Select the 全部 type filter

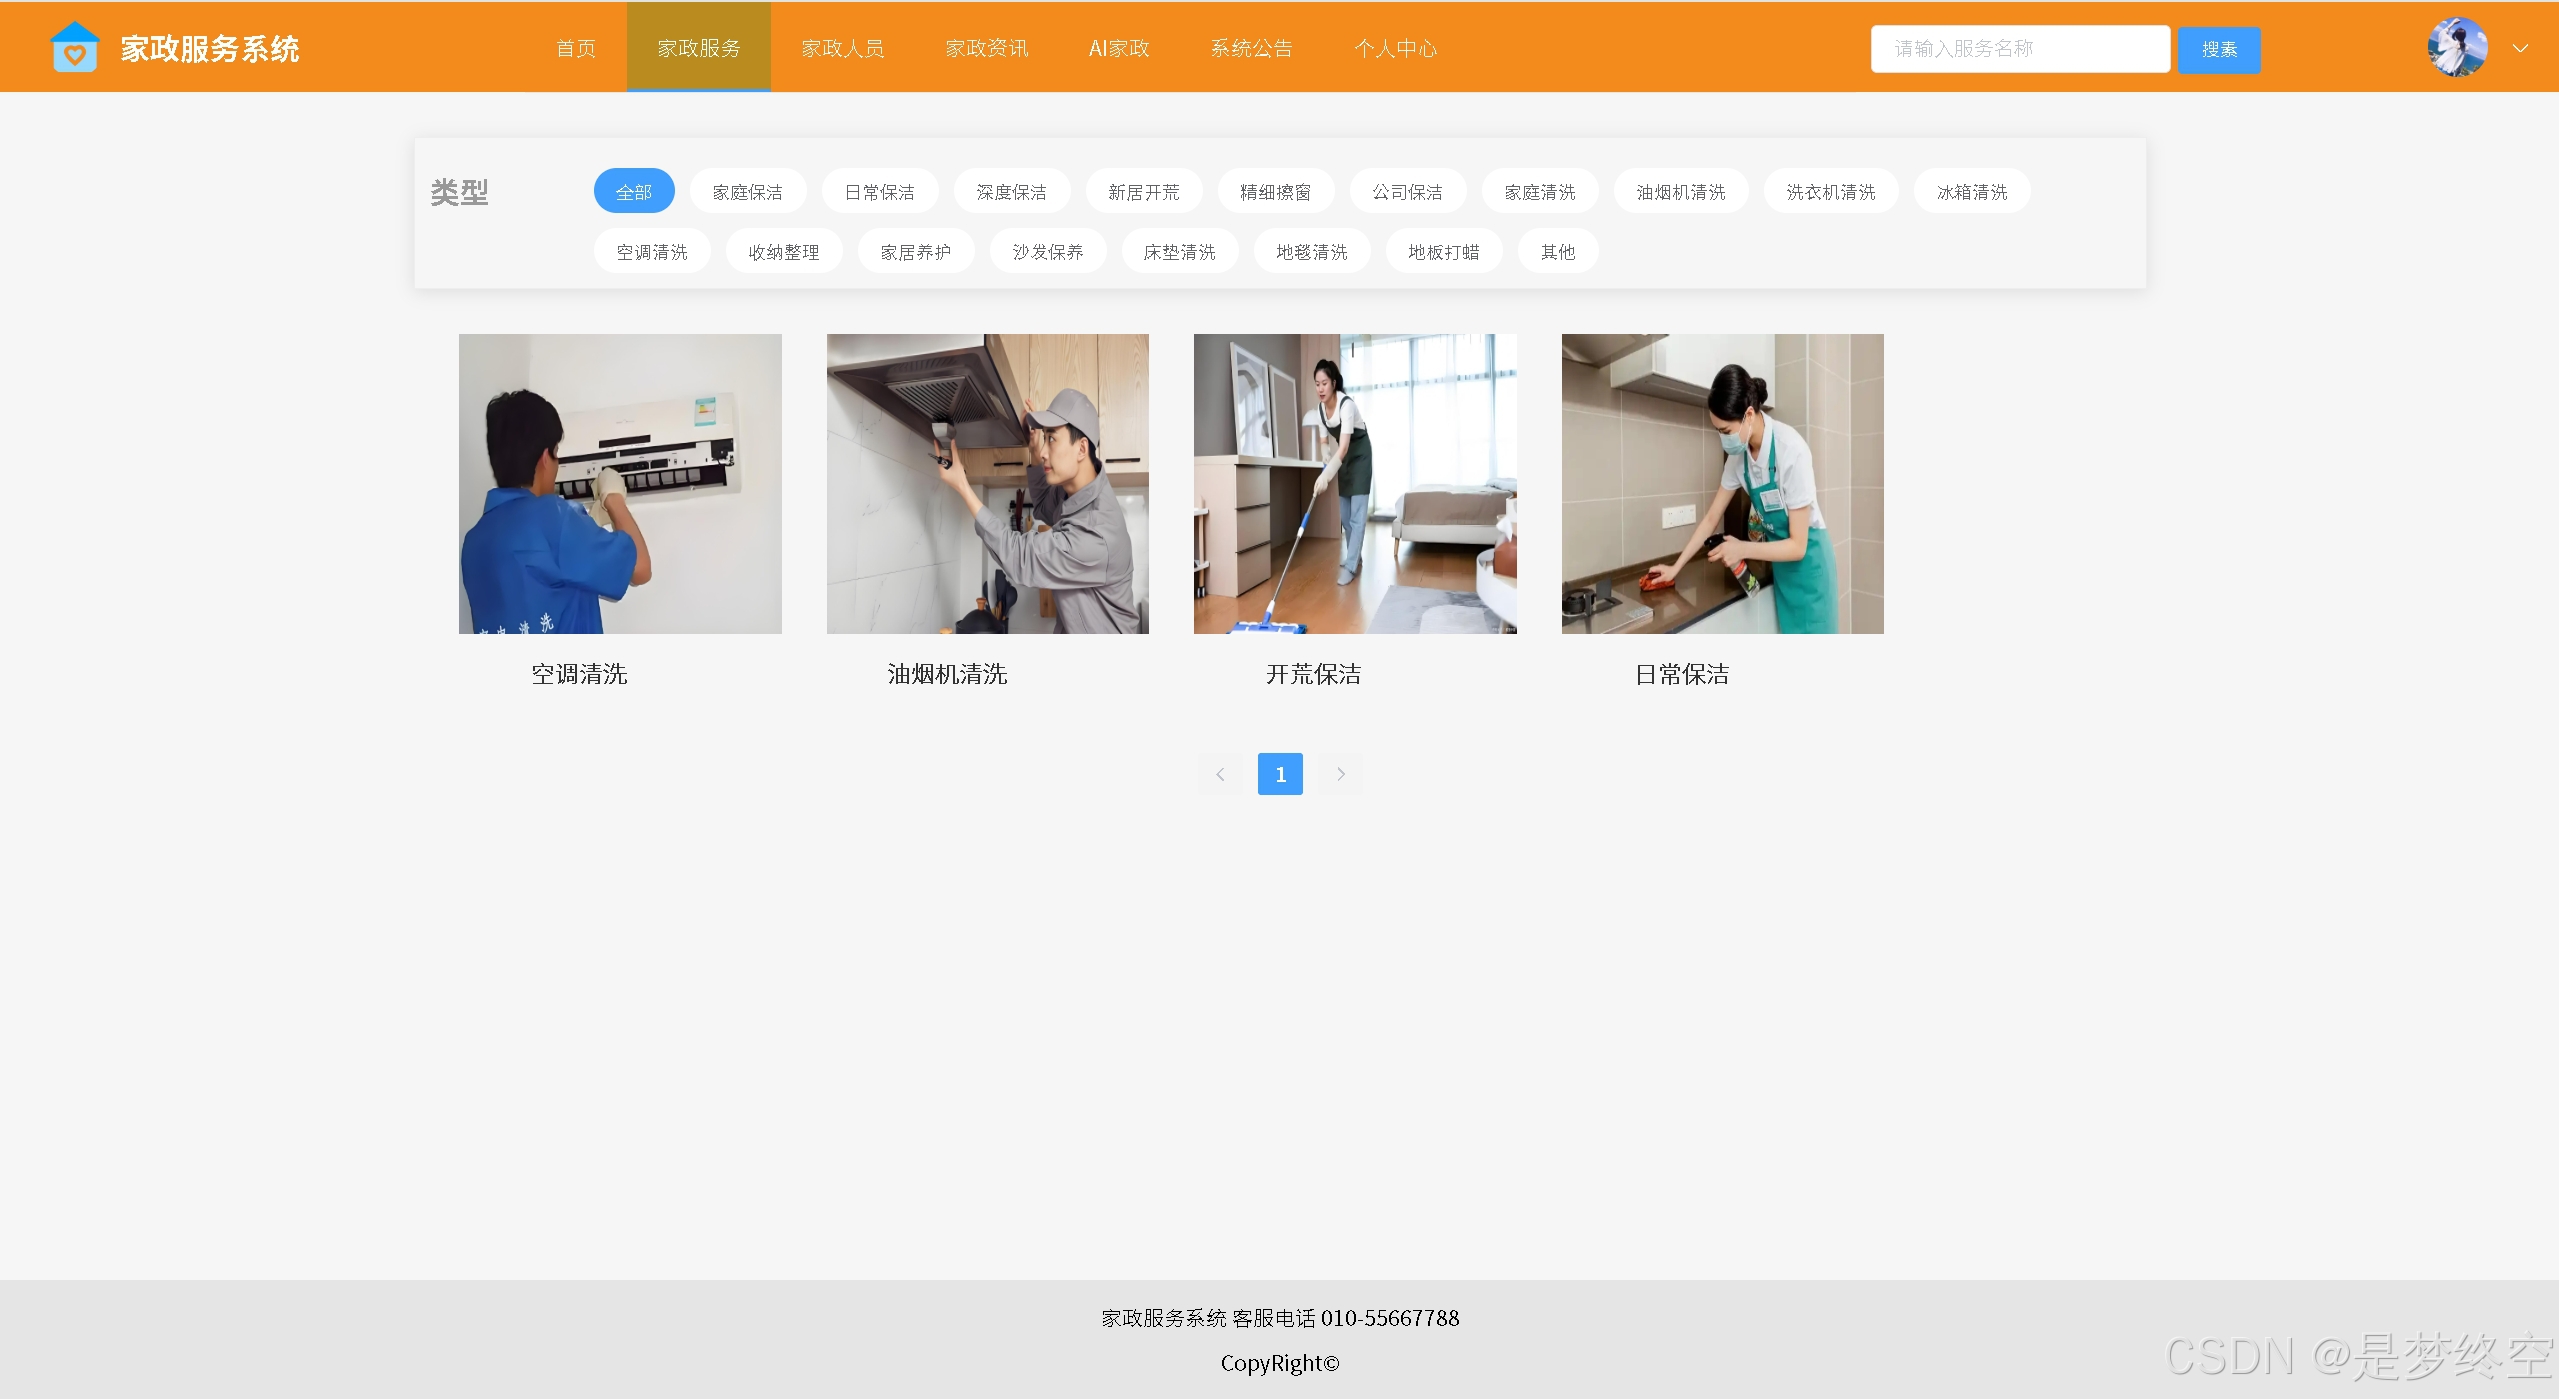point(634,191)
